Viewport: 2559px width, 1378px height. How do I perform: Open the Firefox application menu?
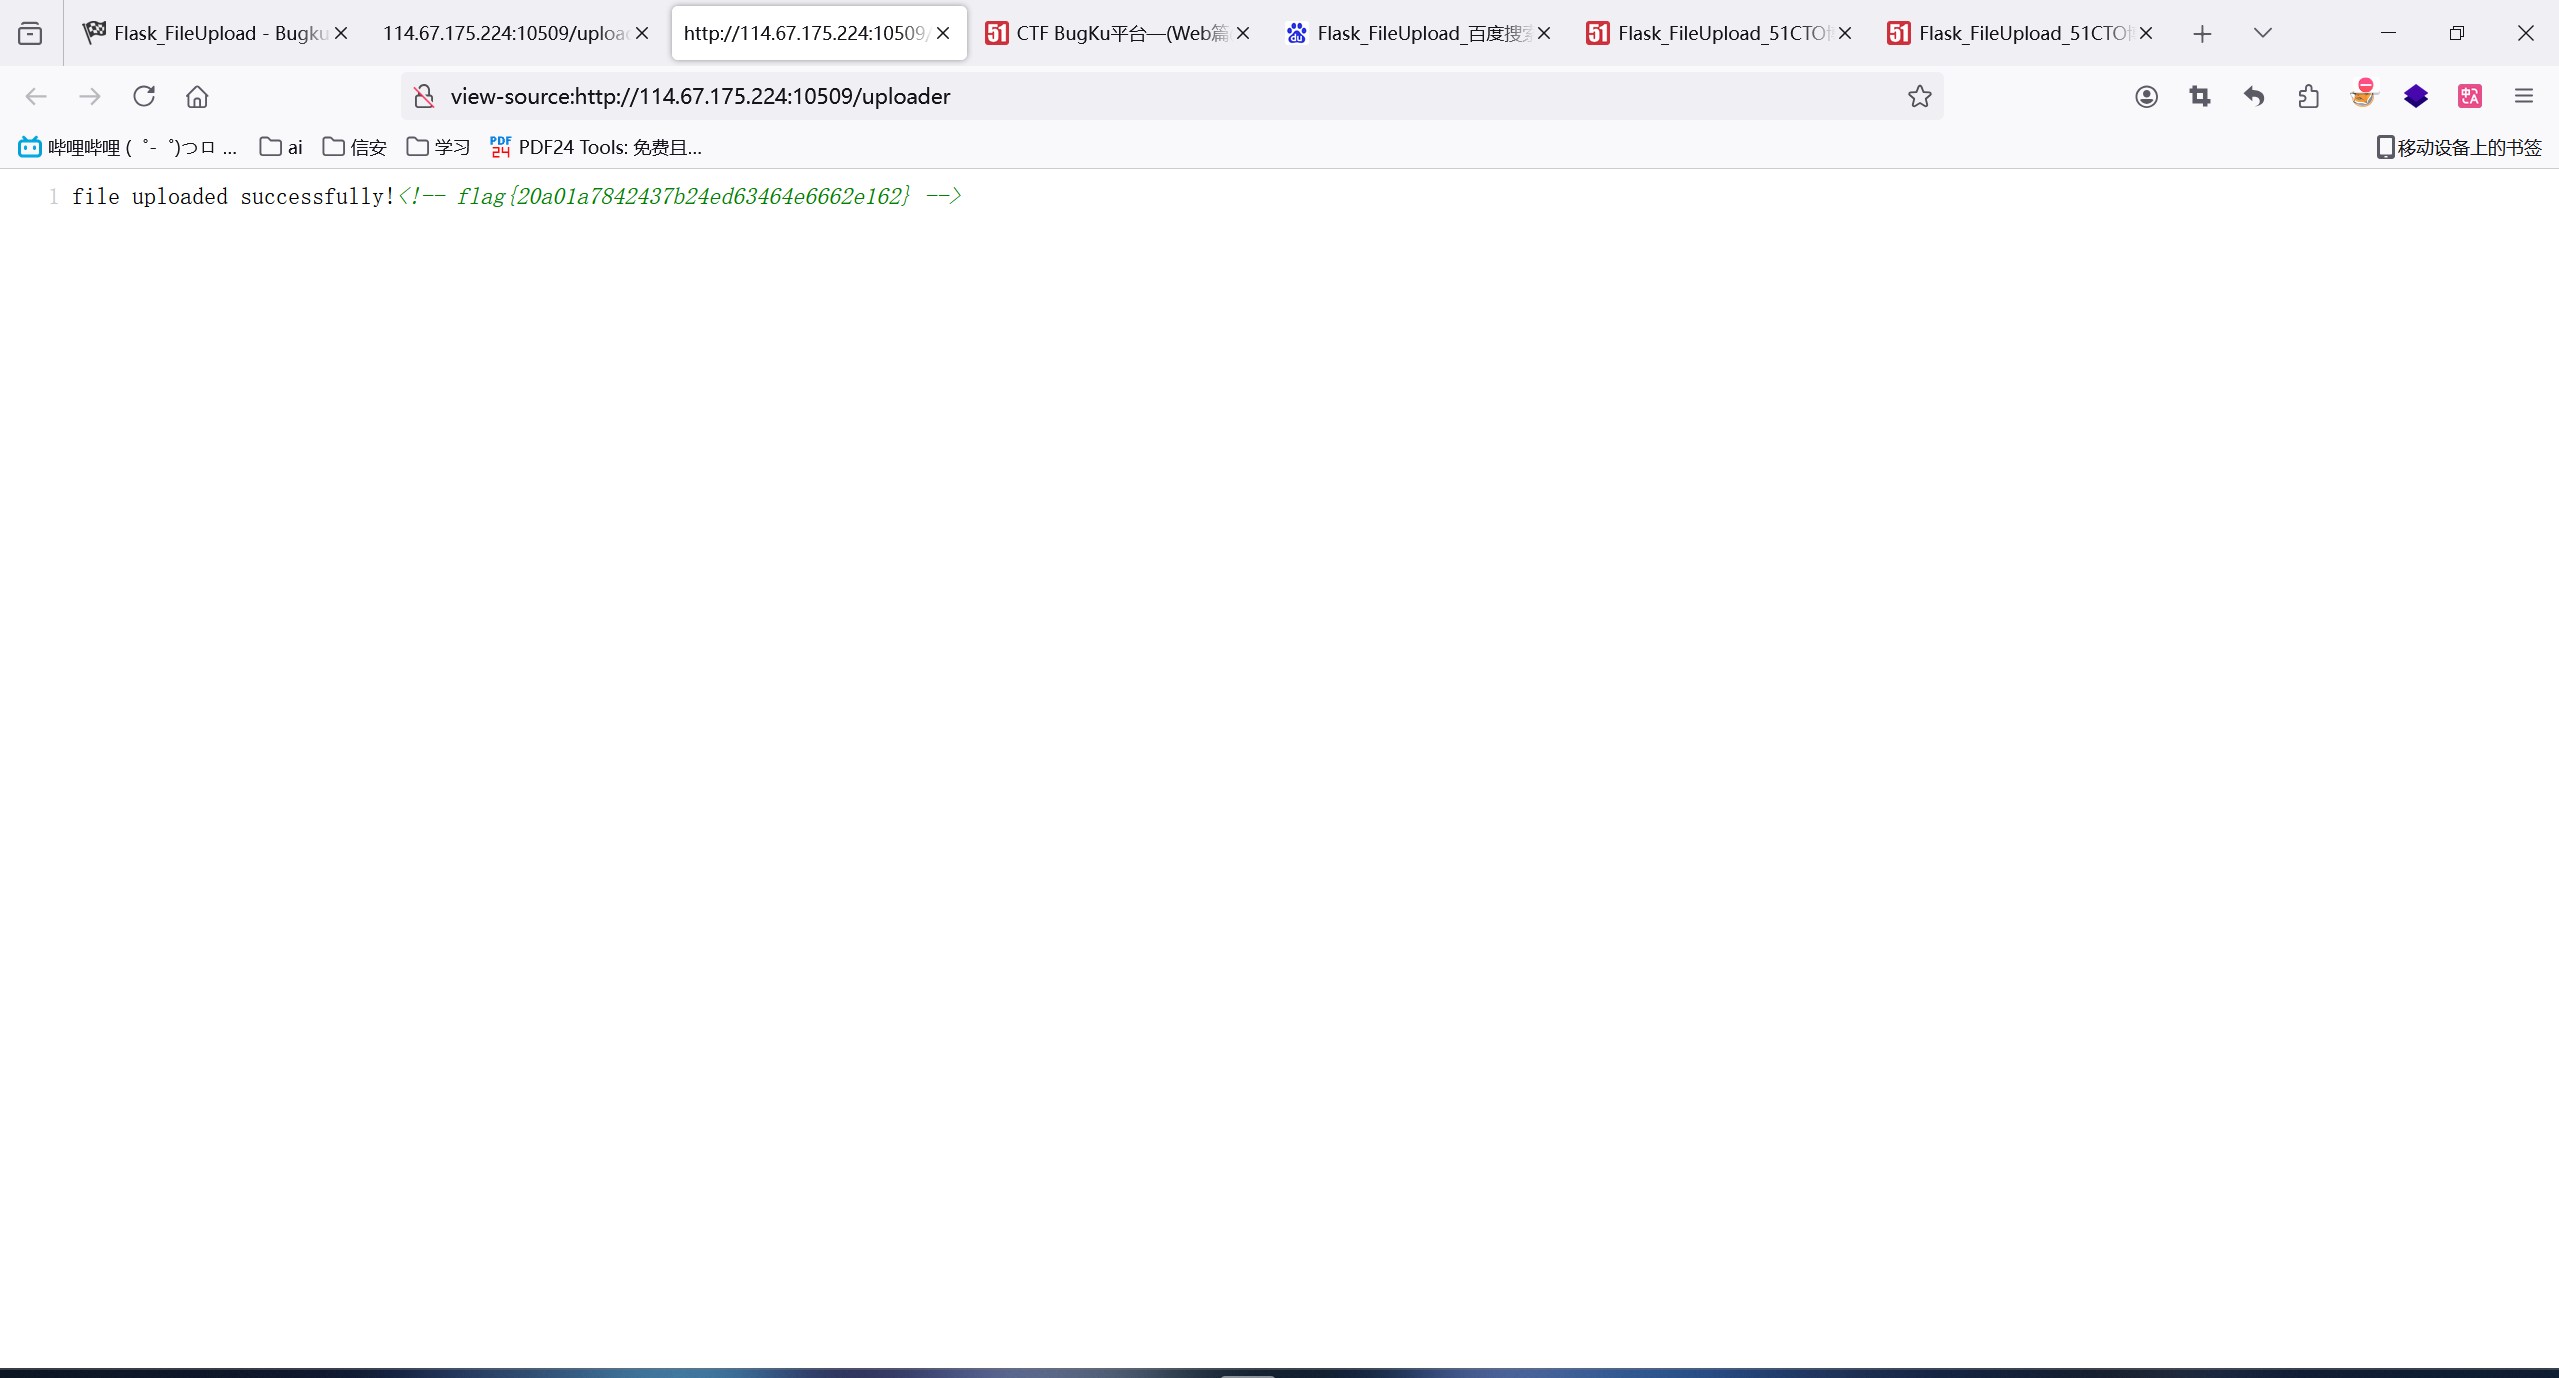coord(2524,96)
